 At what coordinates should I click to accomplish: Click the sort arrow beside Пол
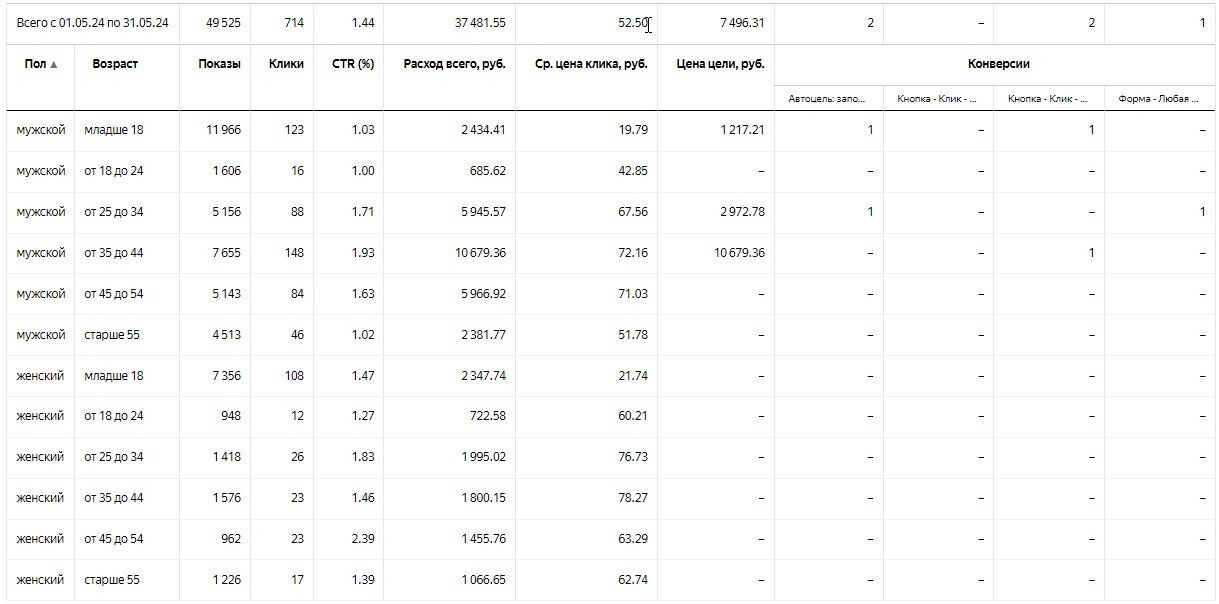pyautogui.click(x=54, y=65)
